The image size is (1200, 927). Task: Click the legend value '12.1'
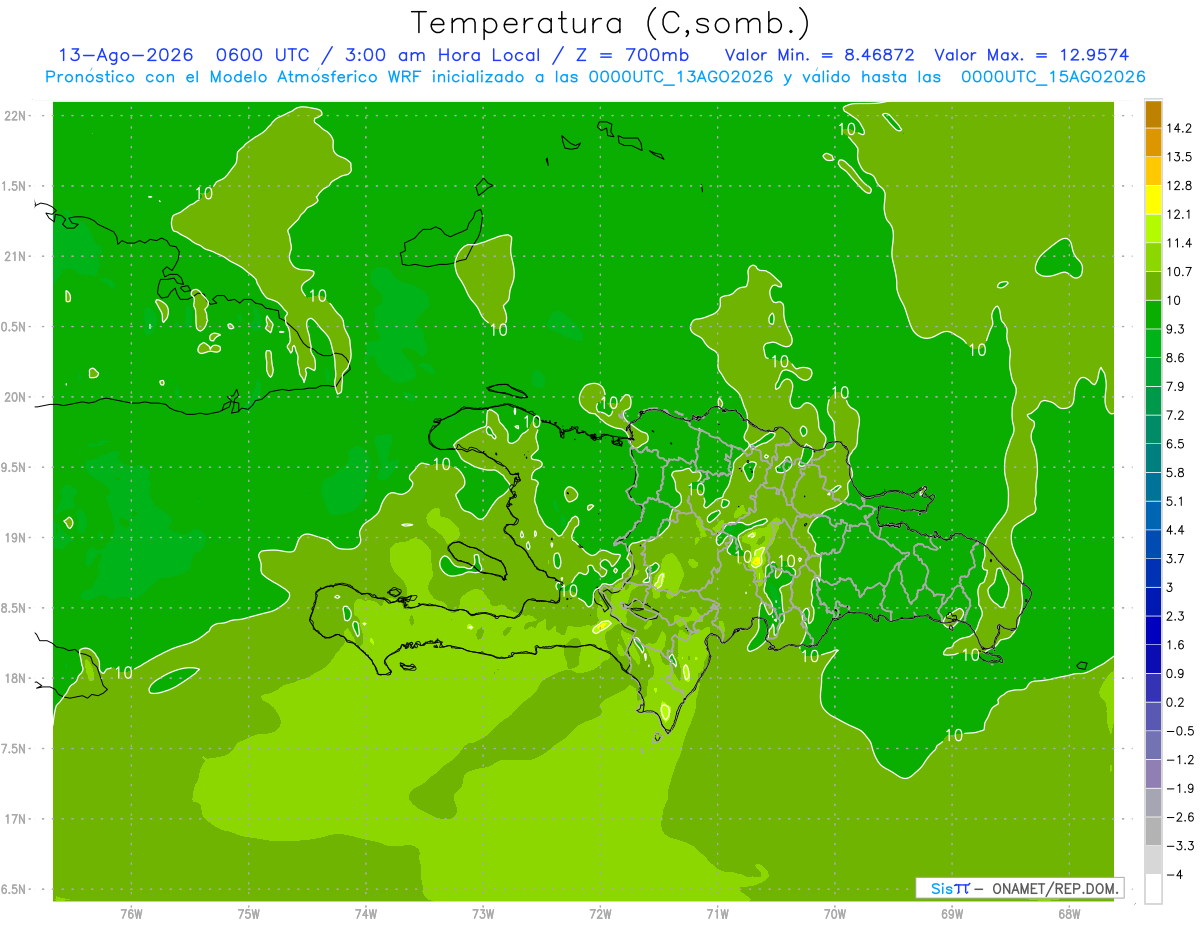[x=1178, y=214]
